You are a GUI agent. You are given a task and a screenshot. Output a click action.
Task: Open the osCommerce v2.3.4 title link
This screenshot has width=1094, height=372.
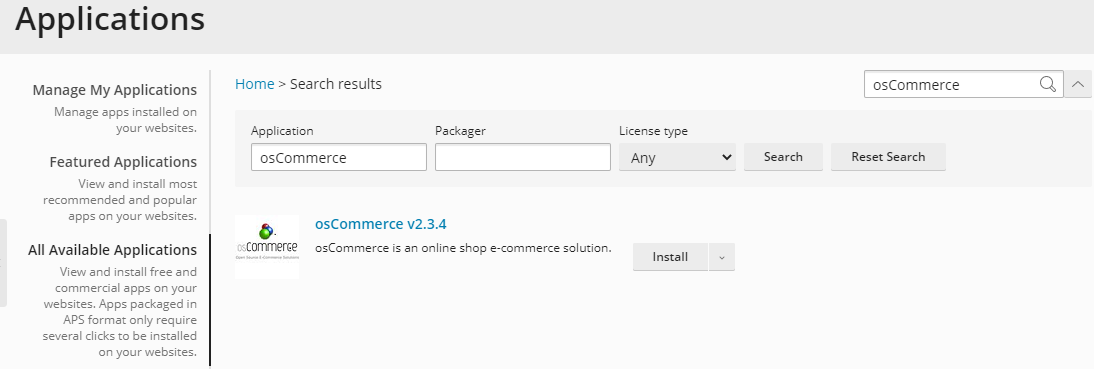[380, 224]
